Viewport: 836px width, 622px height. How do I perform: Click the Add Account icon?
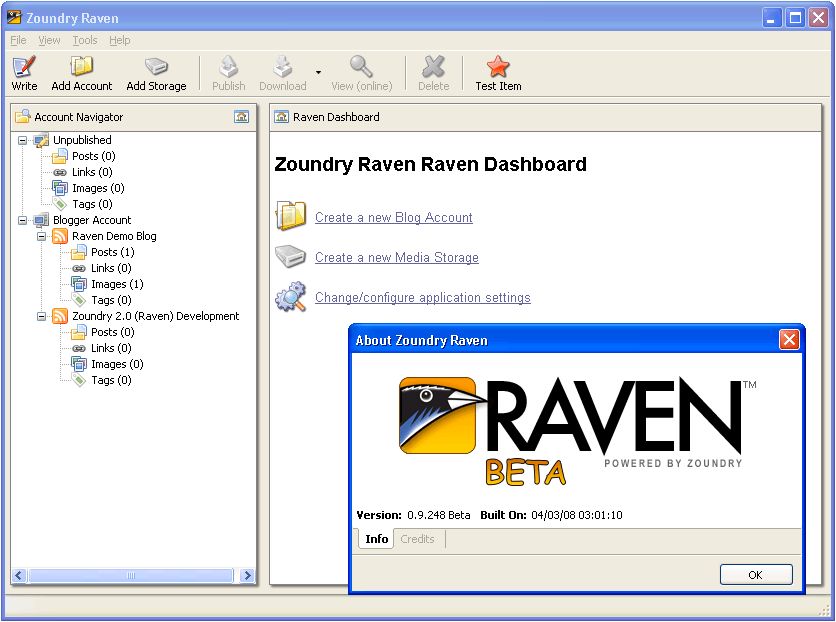(80, 65)
